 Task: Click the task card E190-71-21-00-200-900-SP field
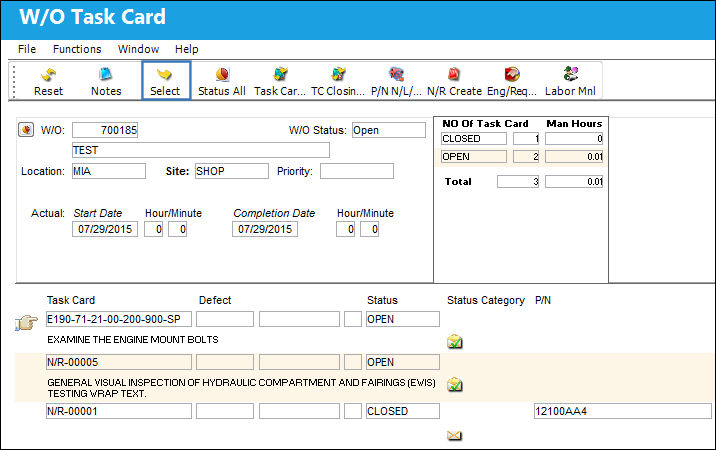click(x=119, y=319)
